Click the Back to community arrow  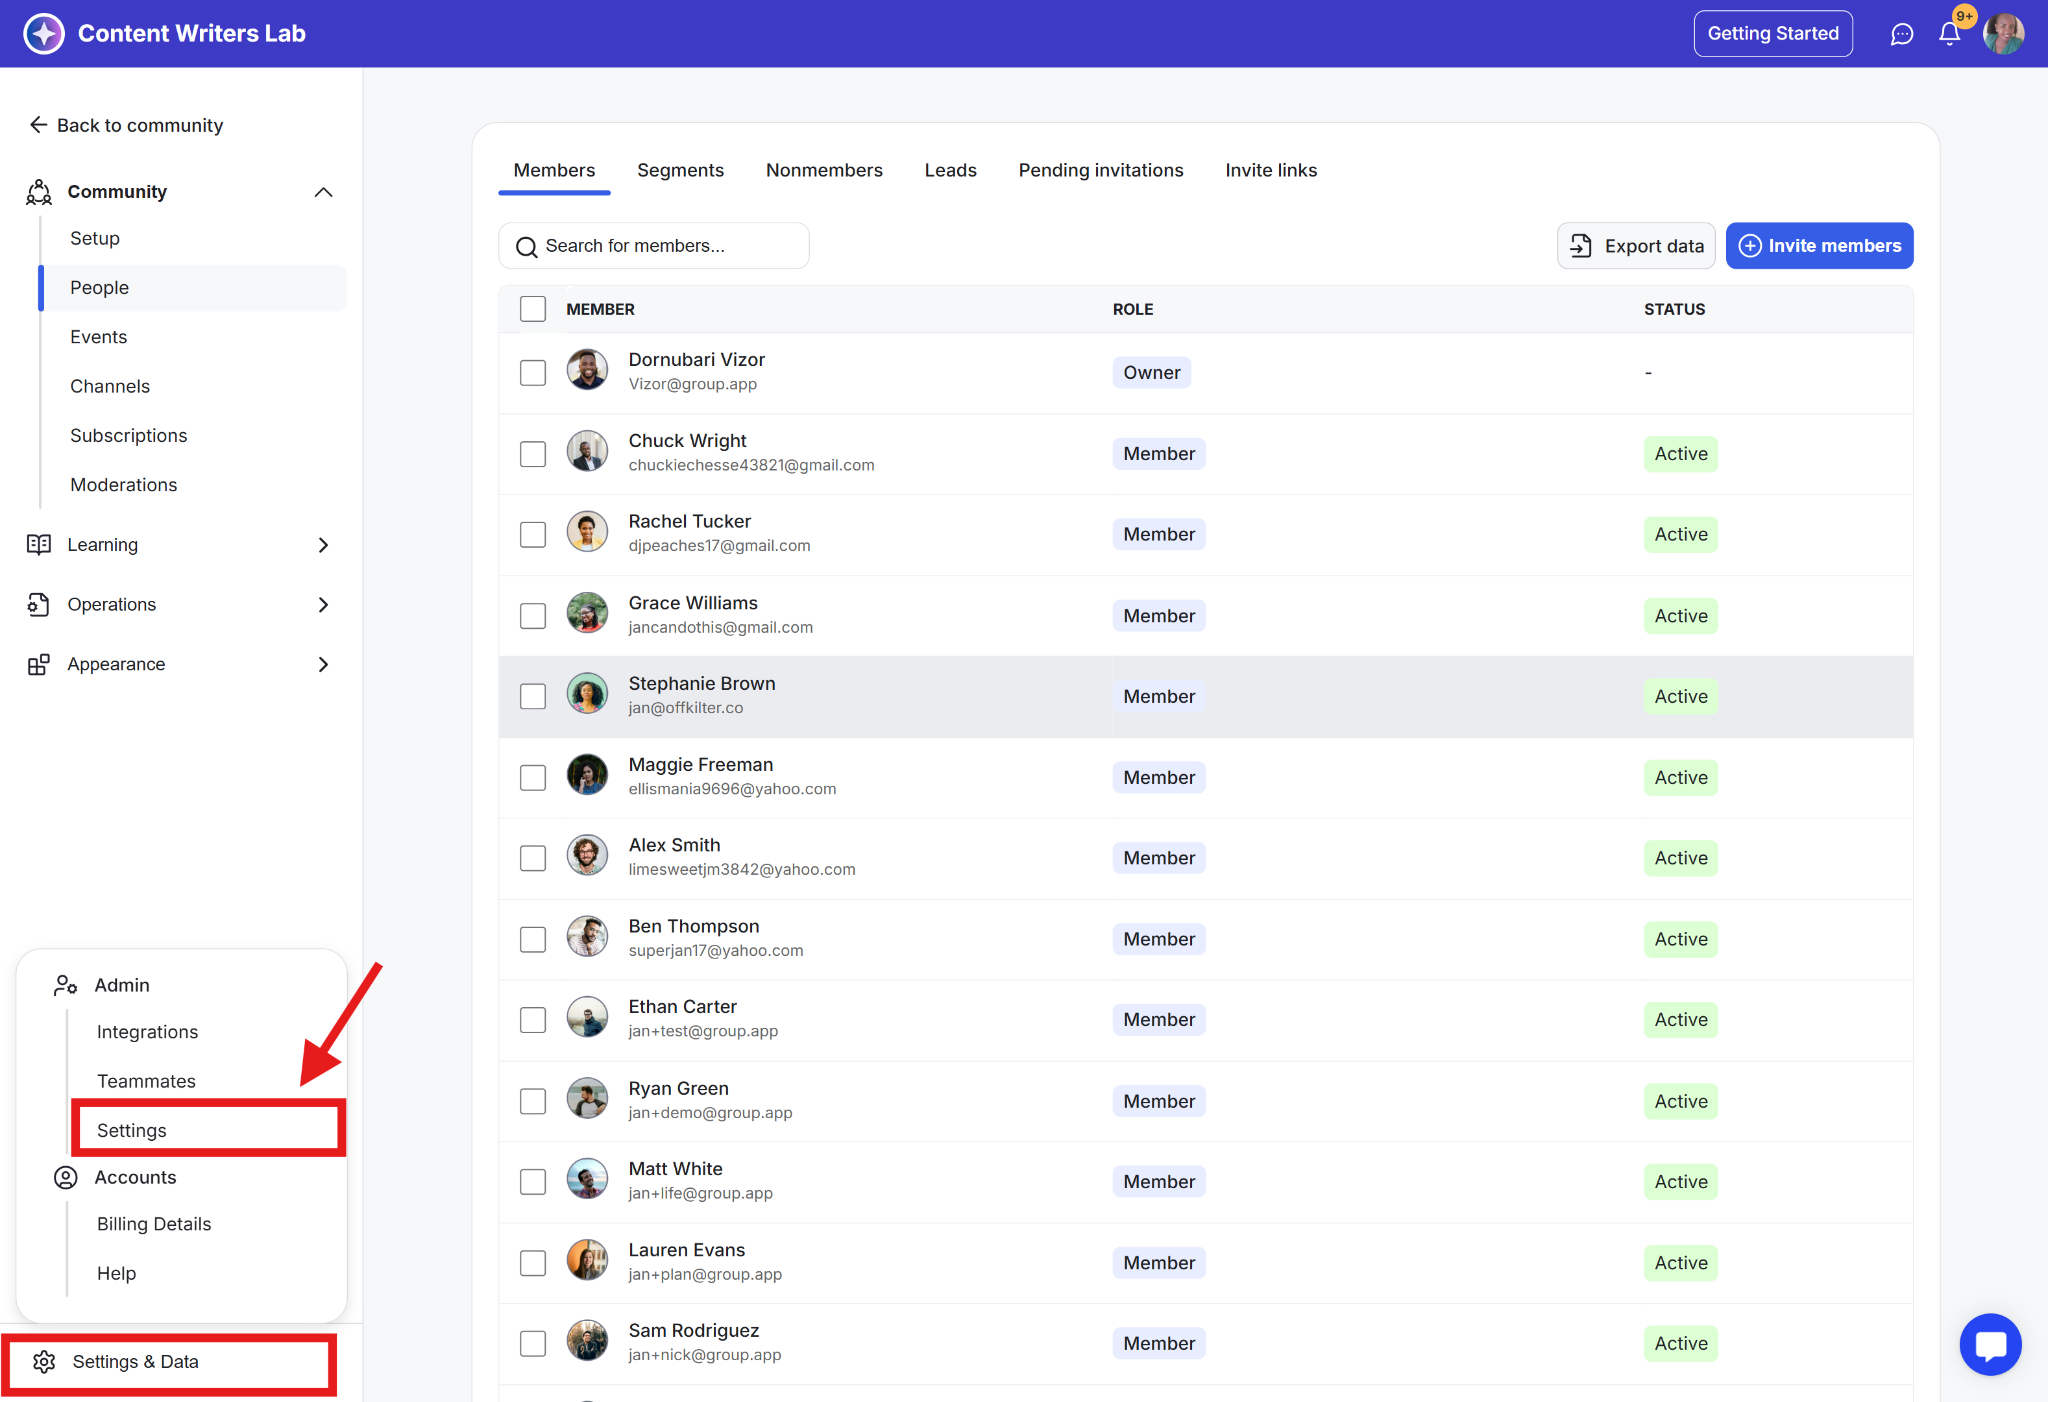(x=38, y=125)
